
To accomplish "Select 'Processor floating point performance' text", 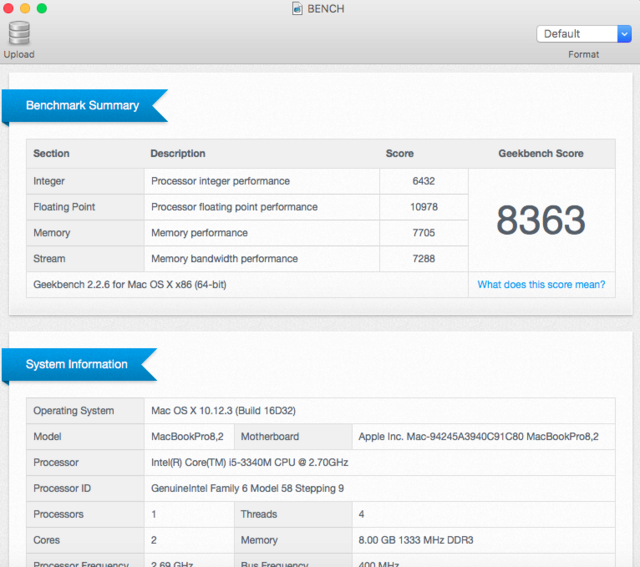I will click(x=234, y=207).
